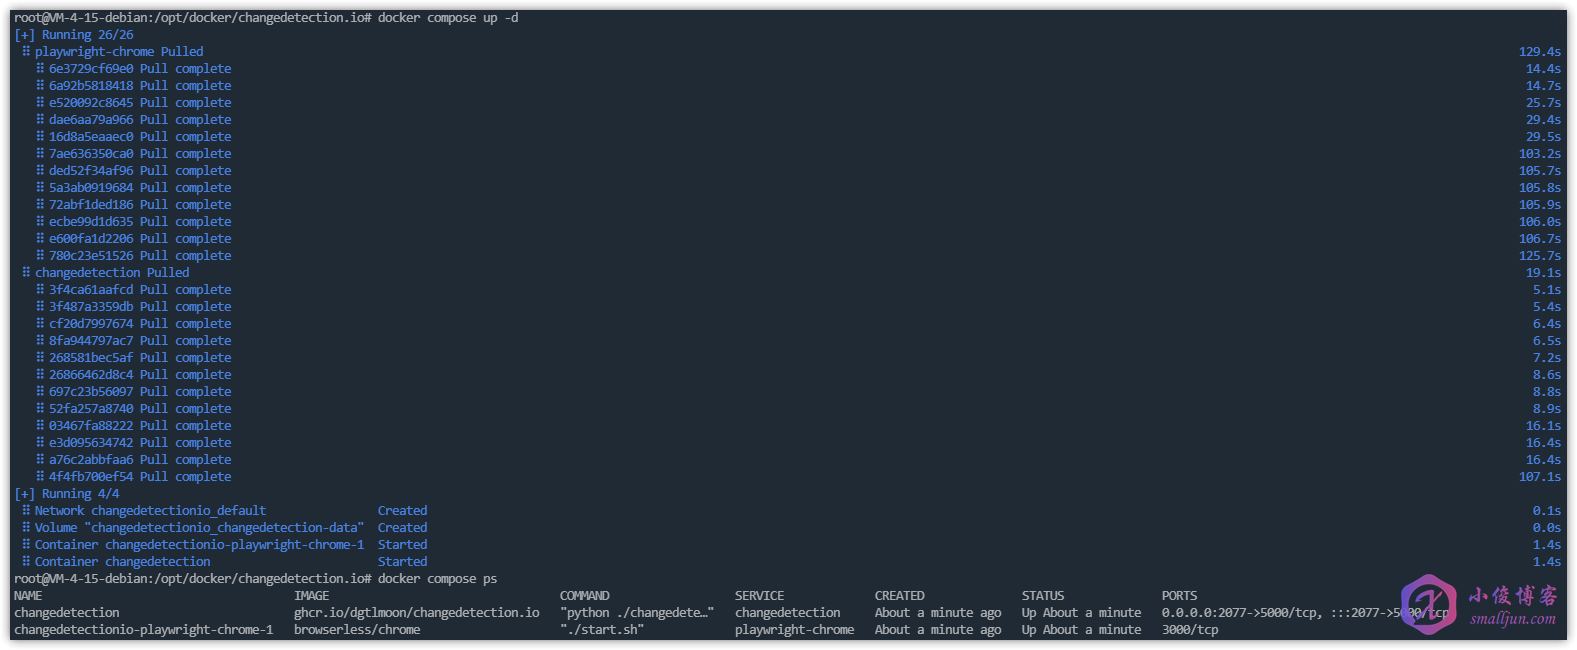Click 'Created' status on the Network line
This screenshot has height=650, width=1577.
[x=403, y=511]
